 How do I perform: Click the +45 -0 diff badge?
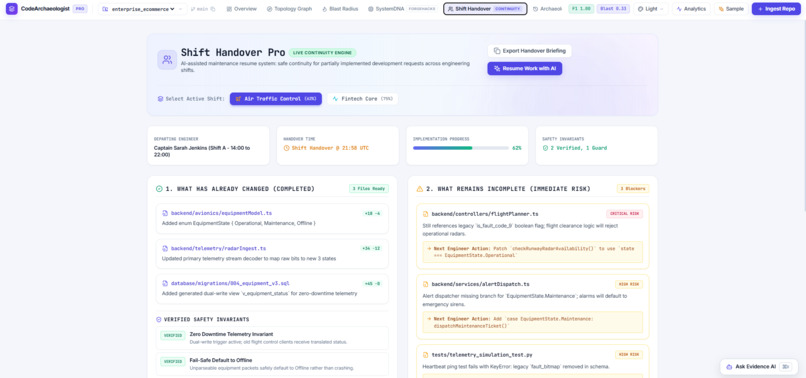point(373,283)
